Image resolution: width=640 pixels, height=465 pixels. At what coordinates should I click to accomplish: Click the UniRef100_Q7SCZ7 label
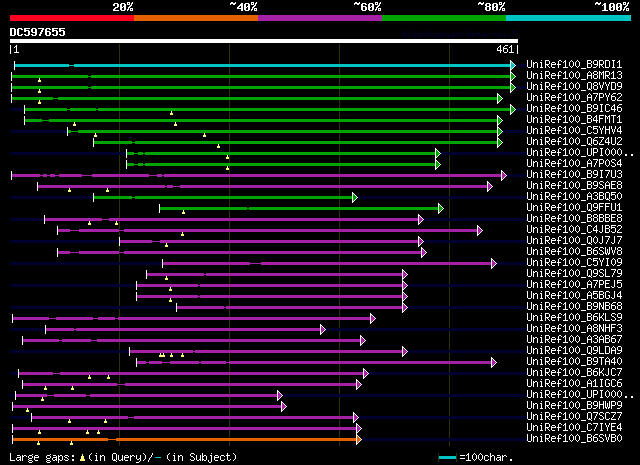point(574,417)
